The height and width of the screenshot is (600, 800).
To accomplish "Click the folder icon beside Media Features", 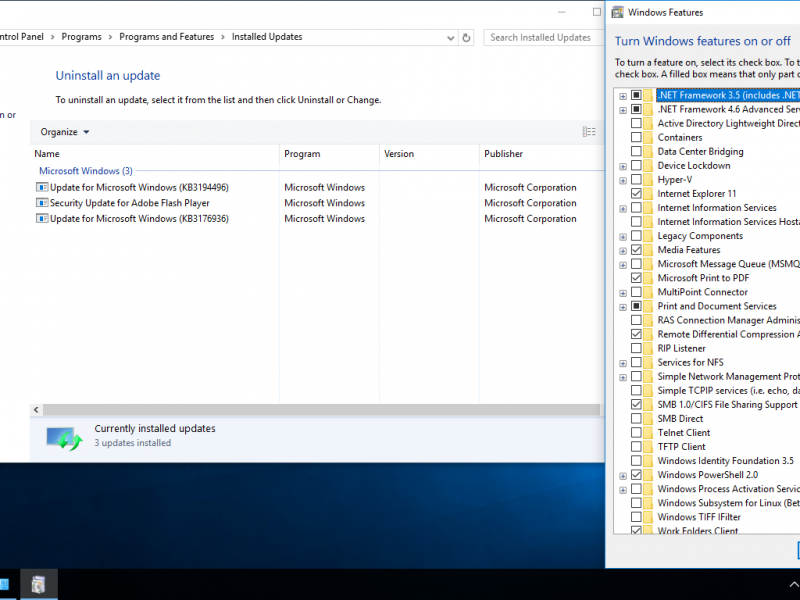I will point(648,250).
